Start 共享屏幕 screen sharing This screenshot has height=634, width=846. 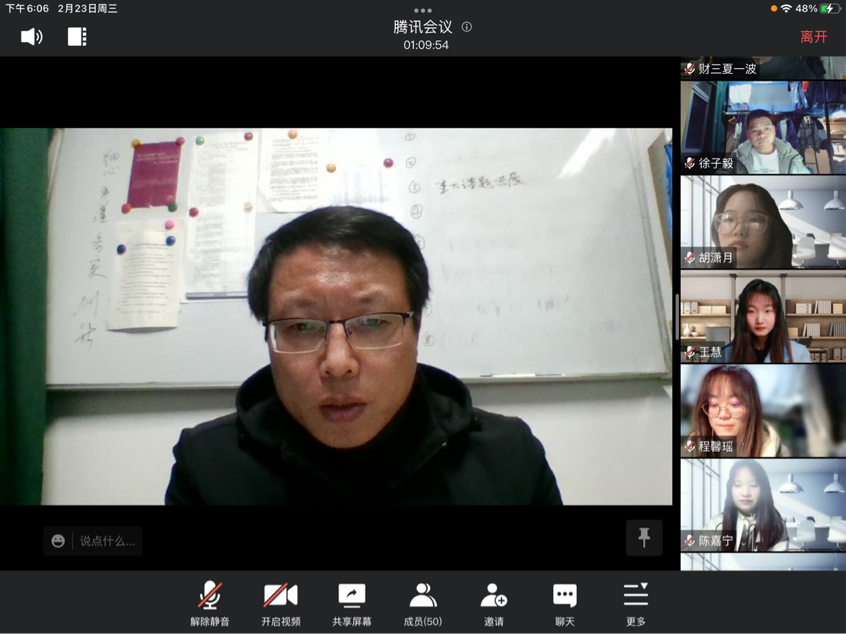[352, 604]
